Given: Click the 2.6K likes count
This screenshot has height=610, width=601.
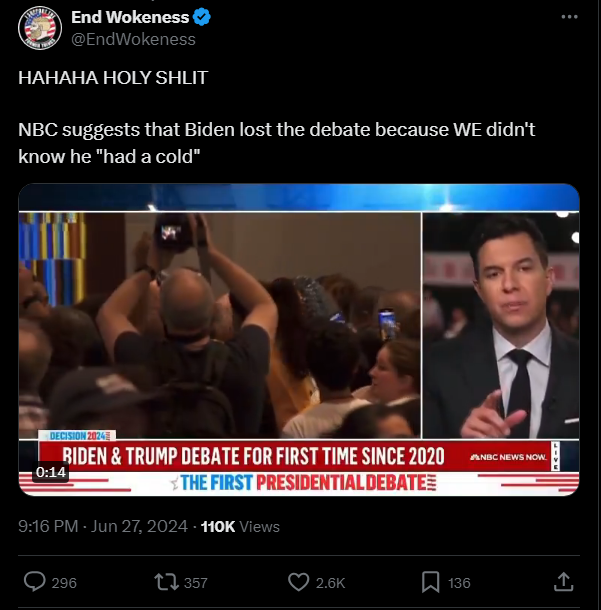Looking at the screenshot, I should pos(330,583).
